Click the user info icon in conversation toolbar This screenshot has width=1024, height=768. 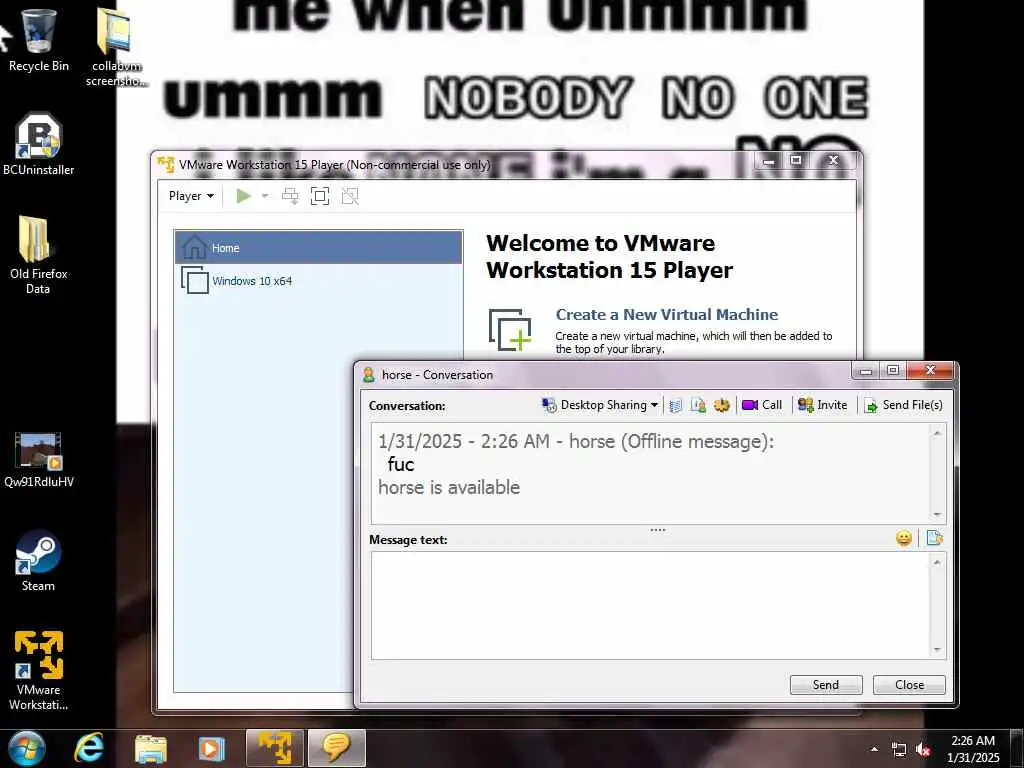pos(698,406)
